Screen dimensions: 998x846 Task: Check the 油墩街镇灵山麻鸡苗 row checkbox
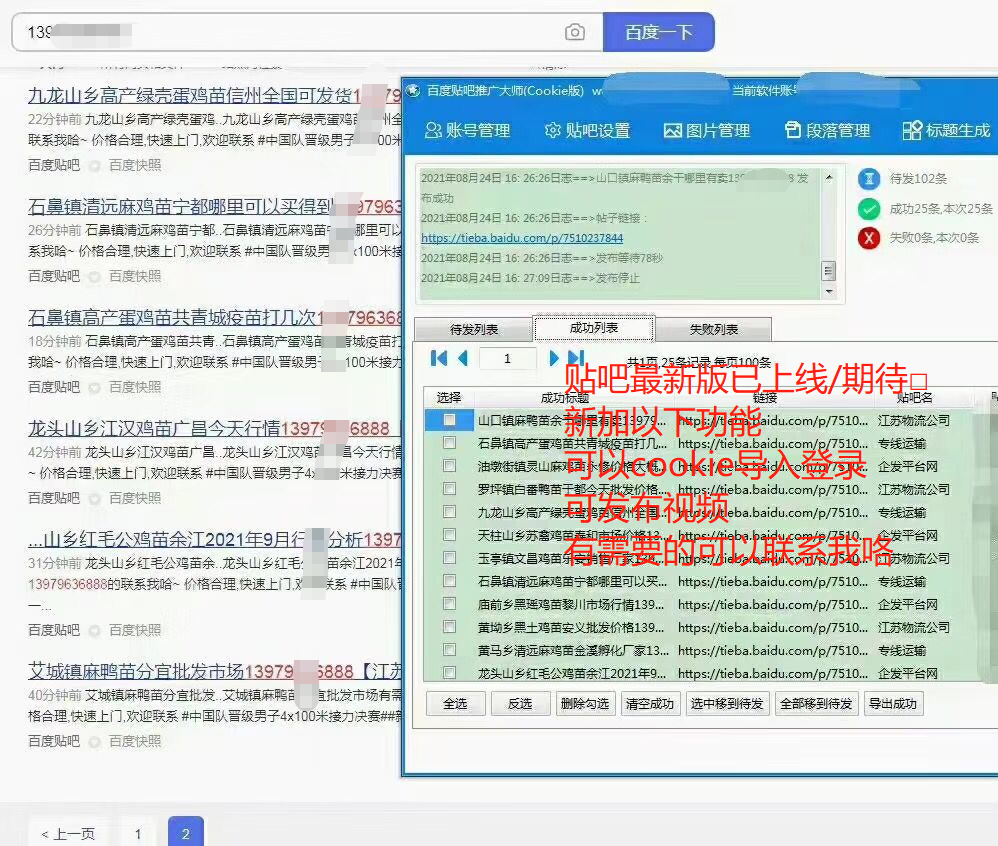(449, 466)
